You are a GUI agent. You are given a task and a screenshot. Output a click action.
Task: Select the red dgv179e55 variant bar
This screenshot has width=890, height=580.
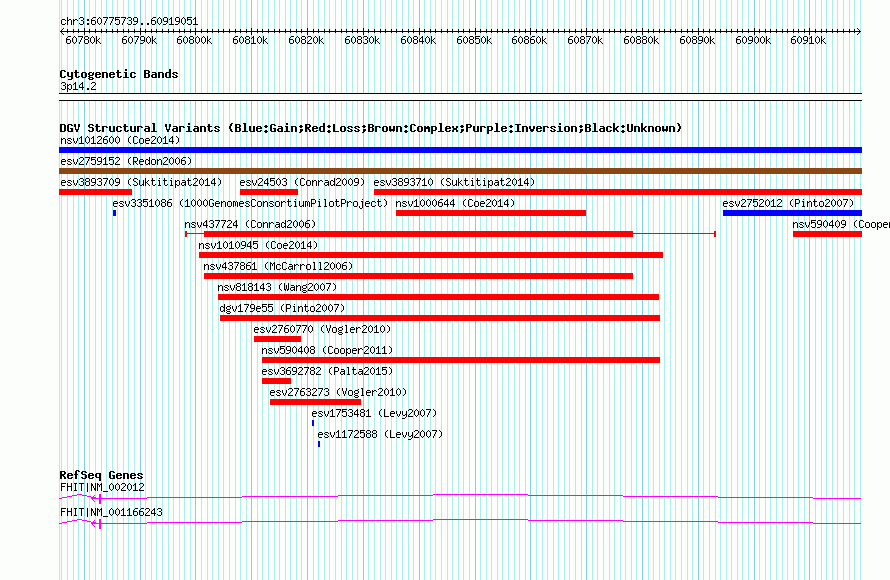coord(440,318)
